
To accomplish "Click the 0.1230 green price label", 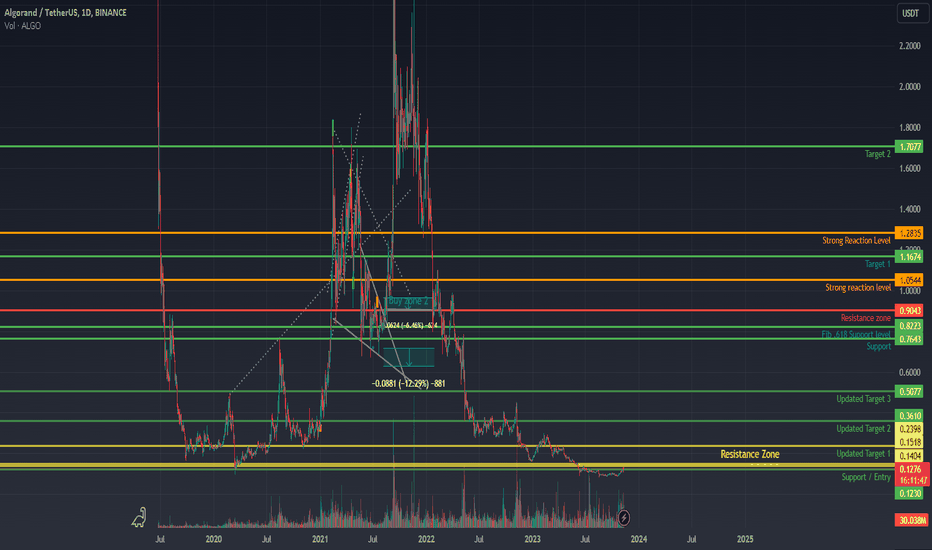I will tap(909, 494).
